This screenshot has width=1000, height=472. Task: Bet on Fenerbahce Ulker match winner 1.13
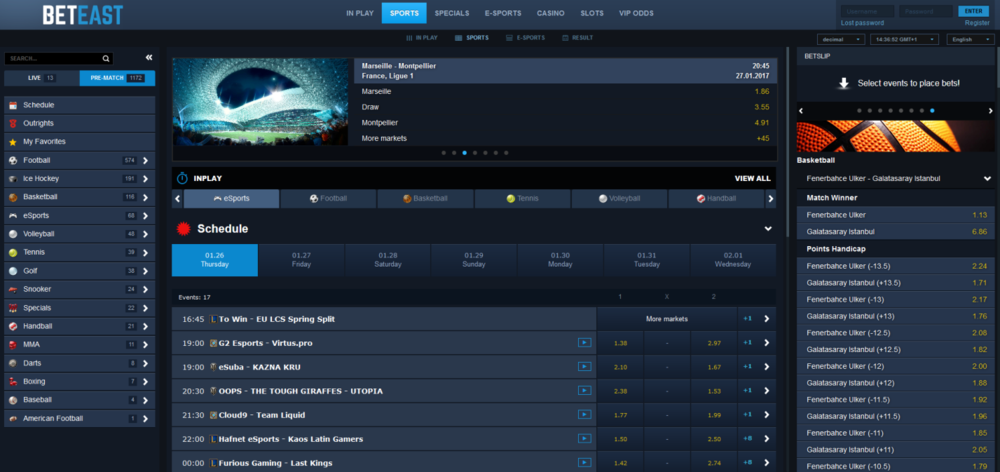895,215
